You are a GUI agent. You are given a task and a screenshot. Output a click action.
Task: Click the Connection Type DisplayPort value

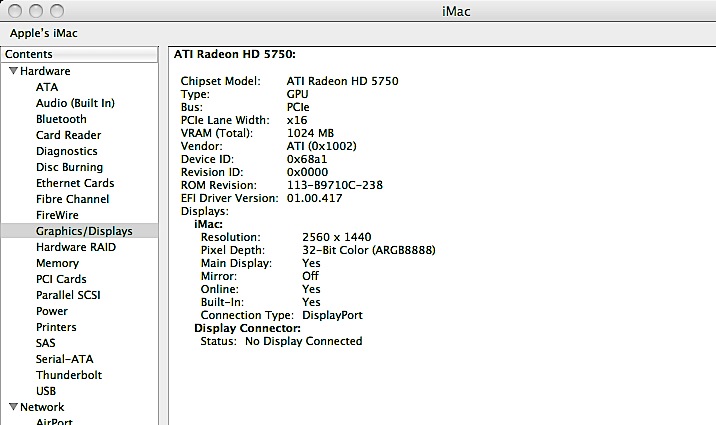(x=332, y=315)
